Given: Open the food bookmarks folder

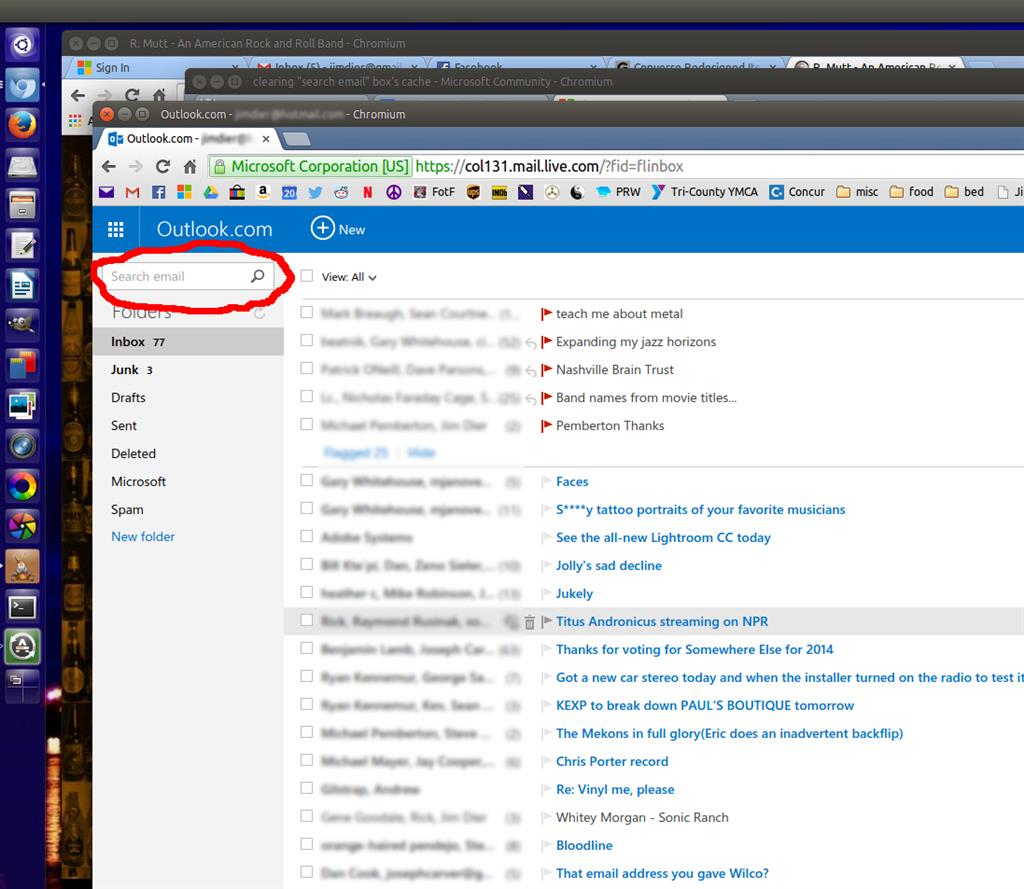Looking at the screenshot, I should [912, 192].
